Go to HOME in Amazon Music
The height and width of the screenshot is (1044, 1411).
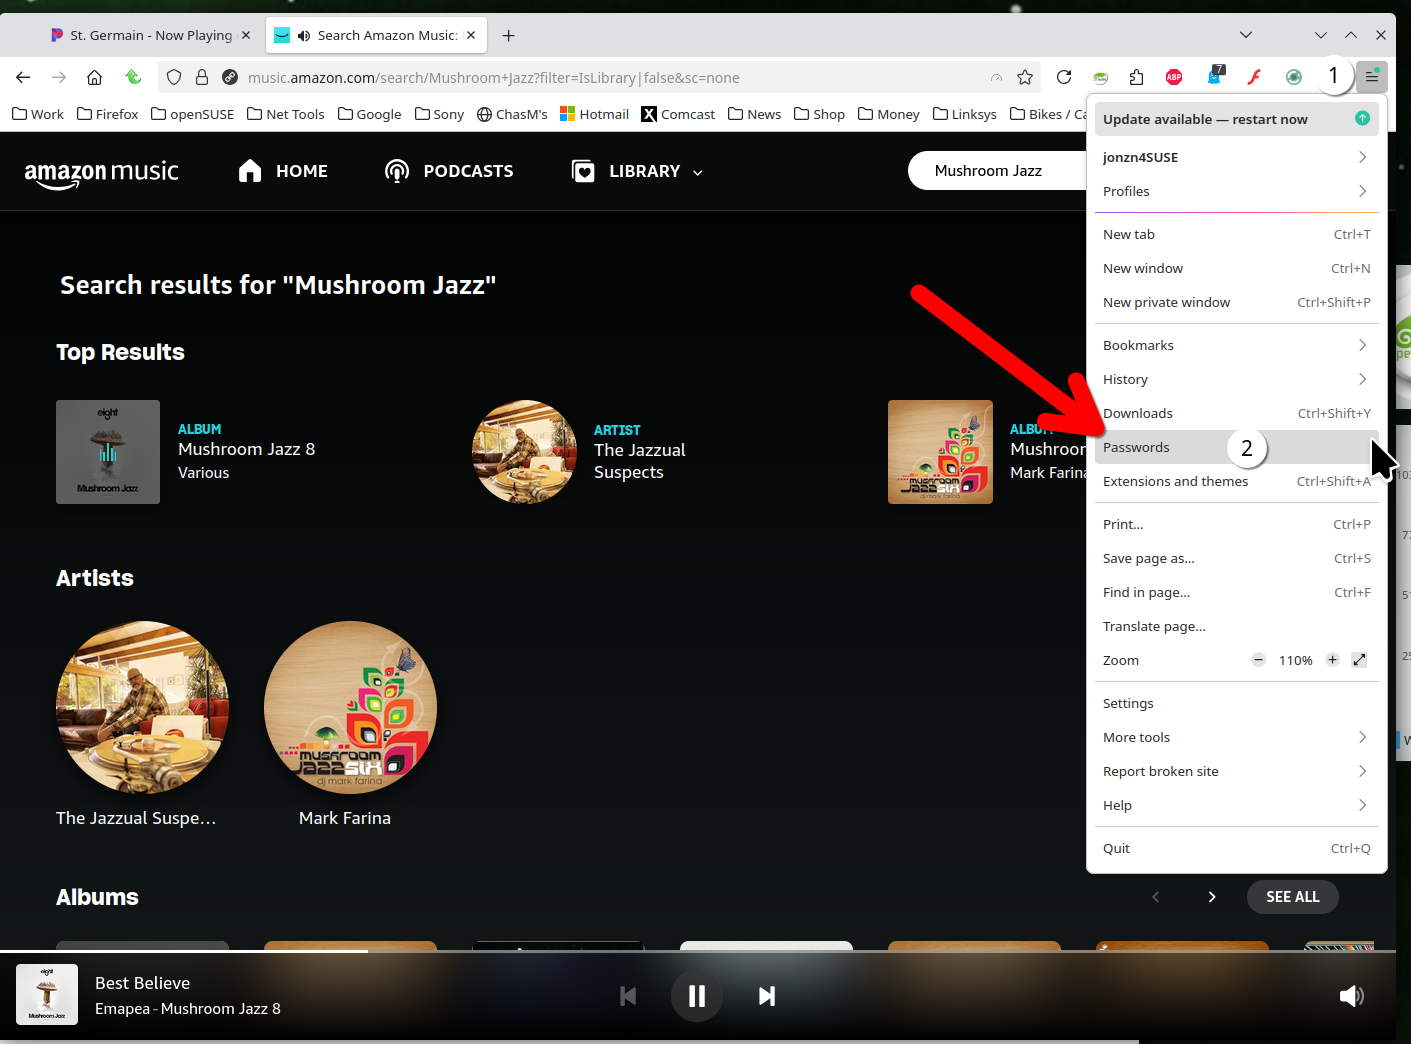283,171
